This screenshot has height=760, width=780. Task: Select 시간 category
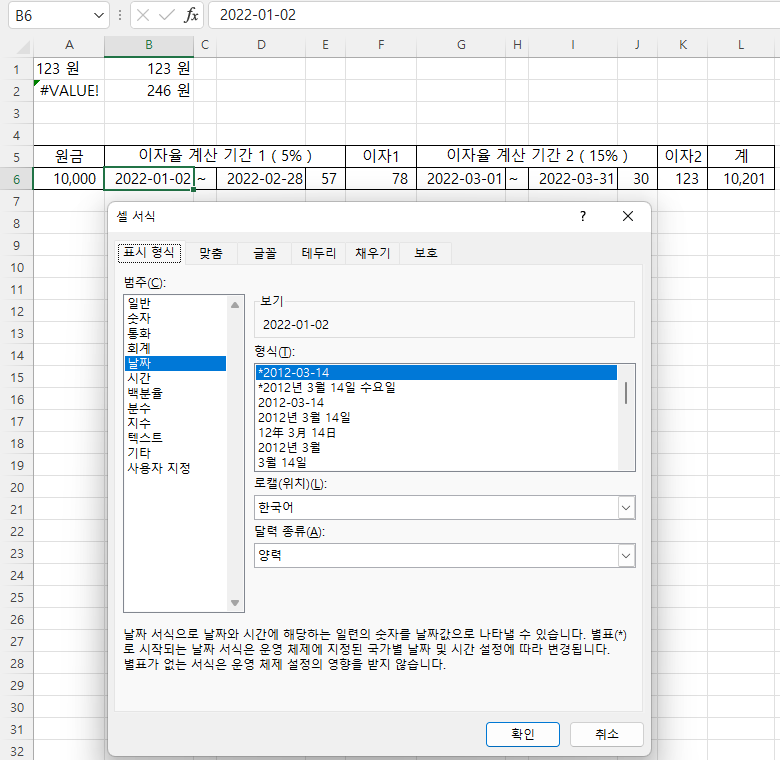coord(176,378)
